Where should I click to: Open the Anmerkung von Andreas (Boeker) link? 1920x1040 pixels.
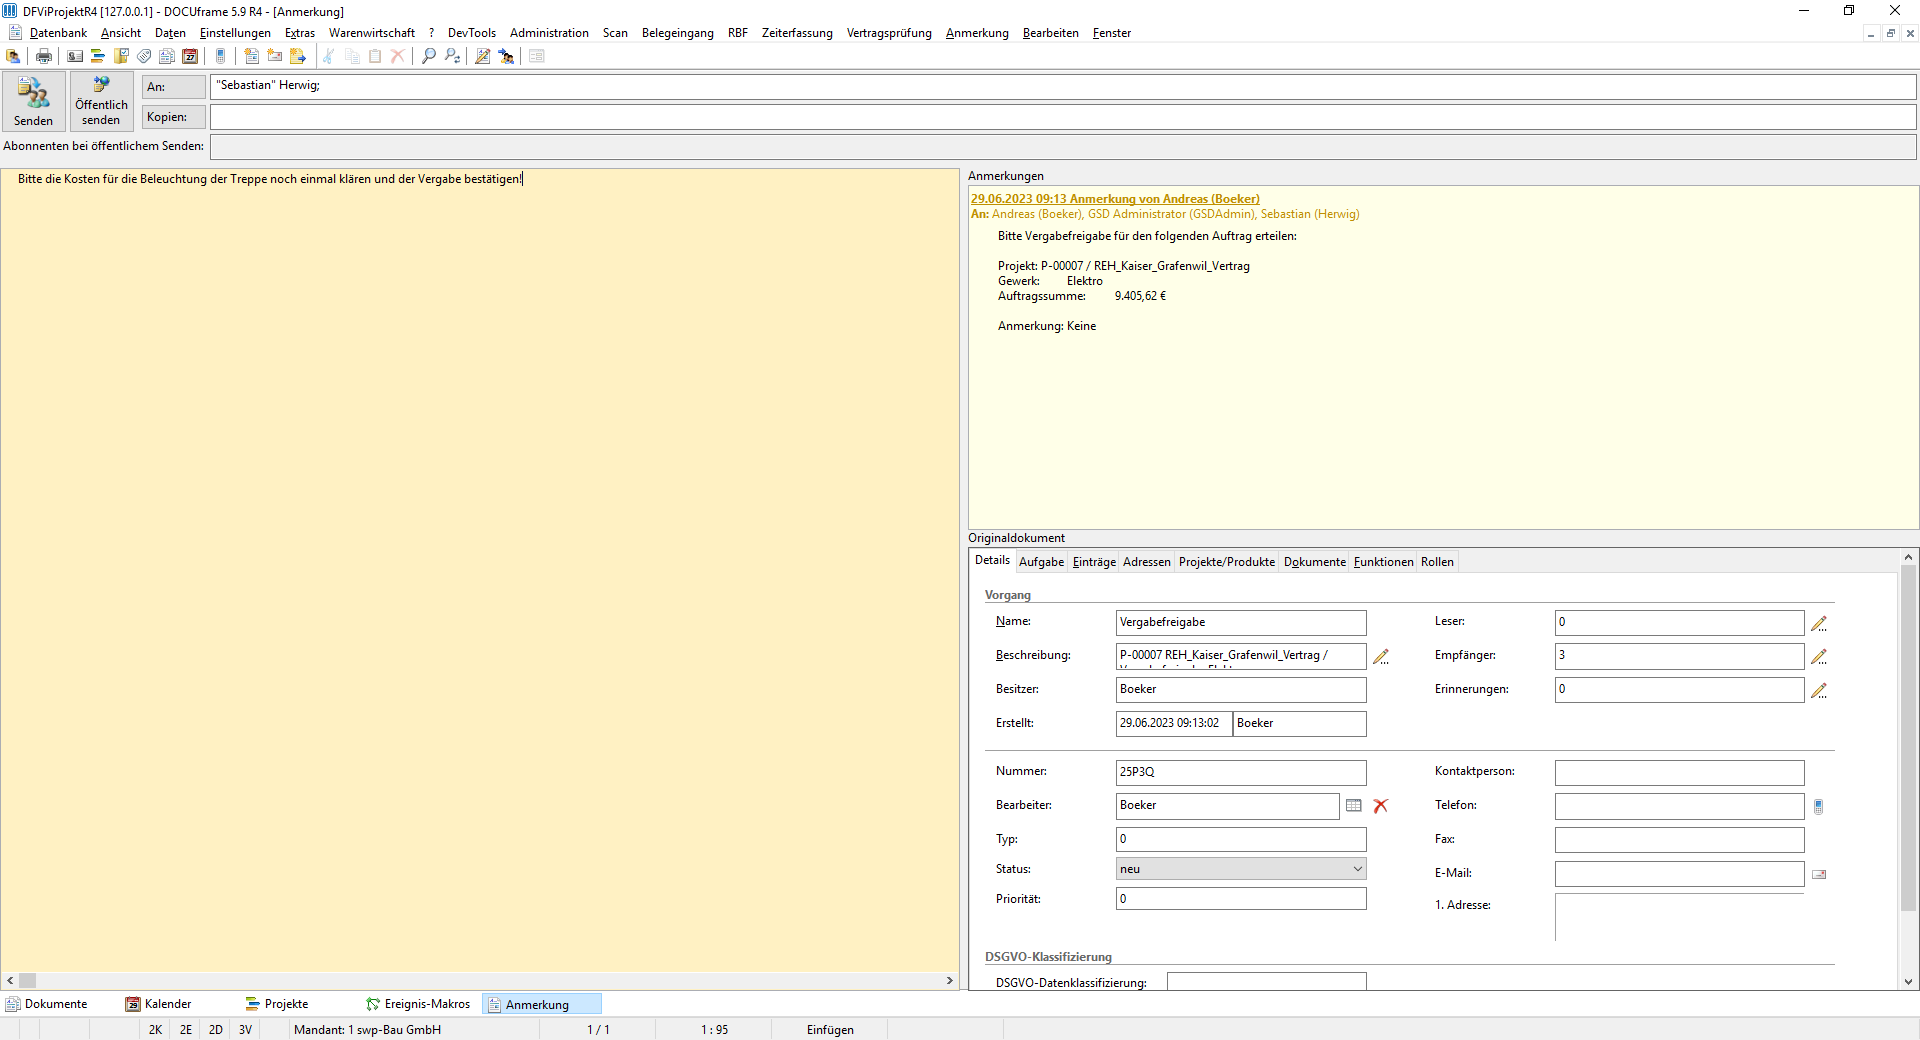click(x=1115, y=199)
